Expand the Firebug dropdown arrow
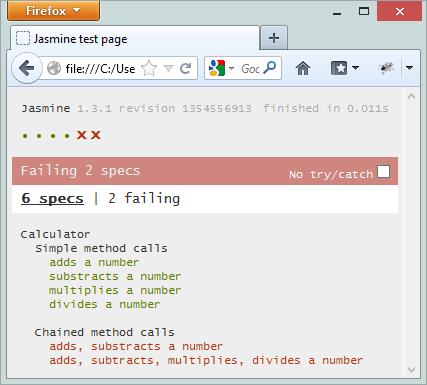 (x=409, y=68)
